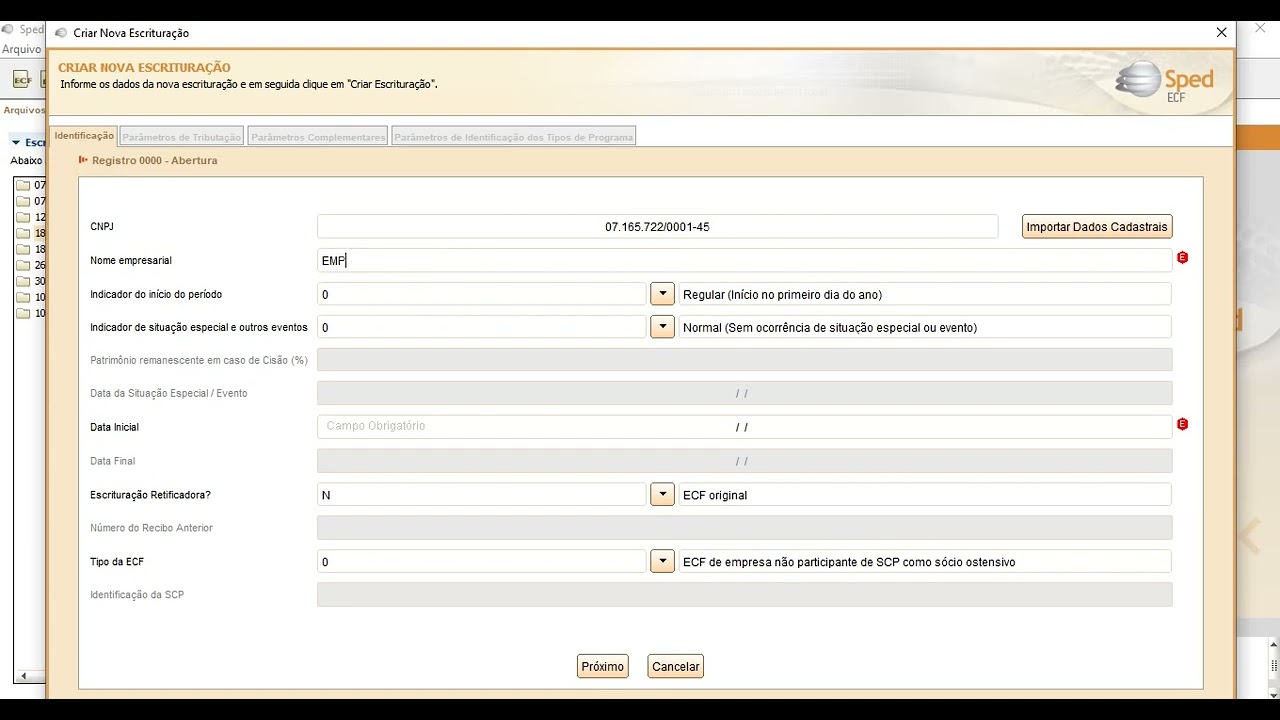The height and width of the screenshot is (720, 1280).
Task: Click the dialog title bar app icon
Action: pyautogui.click(x=61, y=33)
